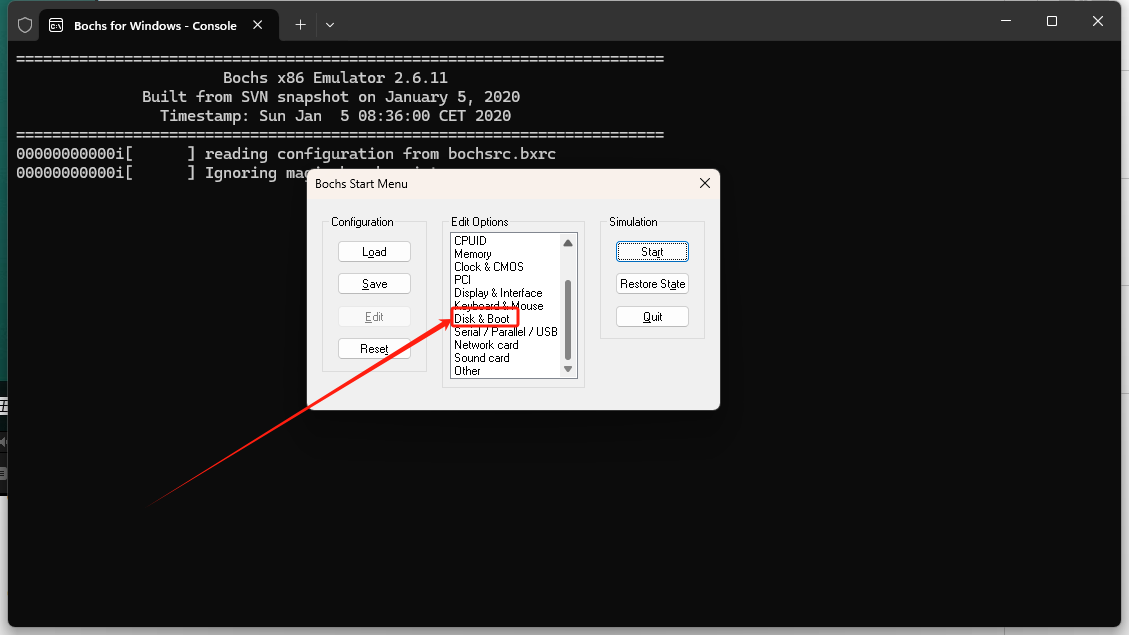
Task: Click the Restore State button
Action: click(x=652, y=284)
